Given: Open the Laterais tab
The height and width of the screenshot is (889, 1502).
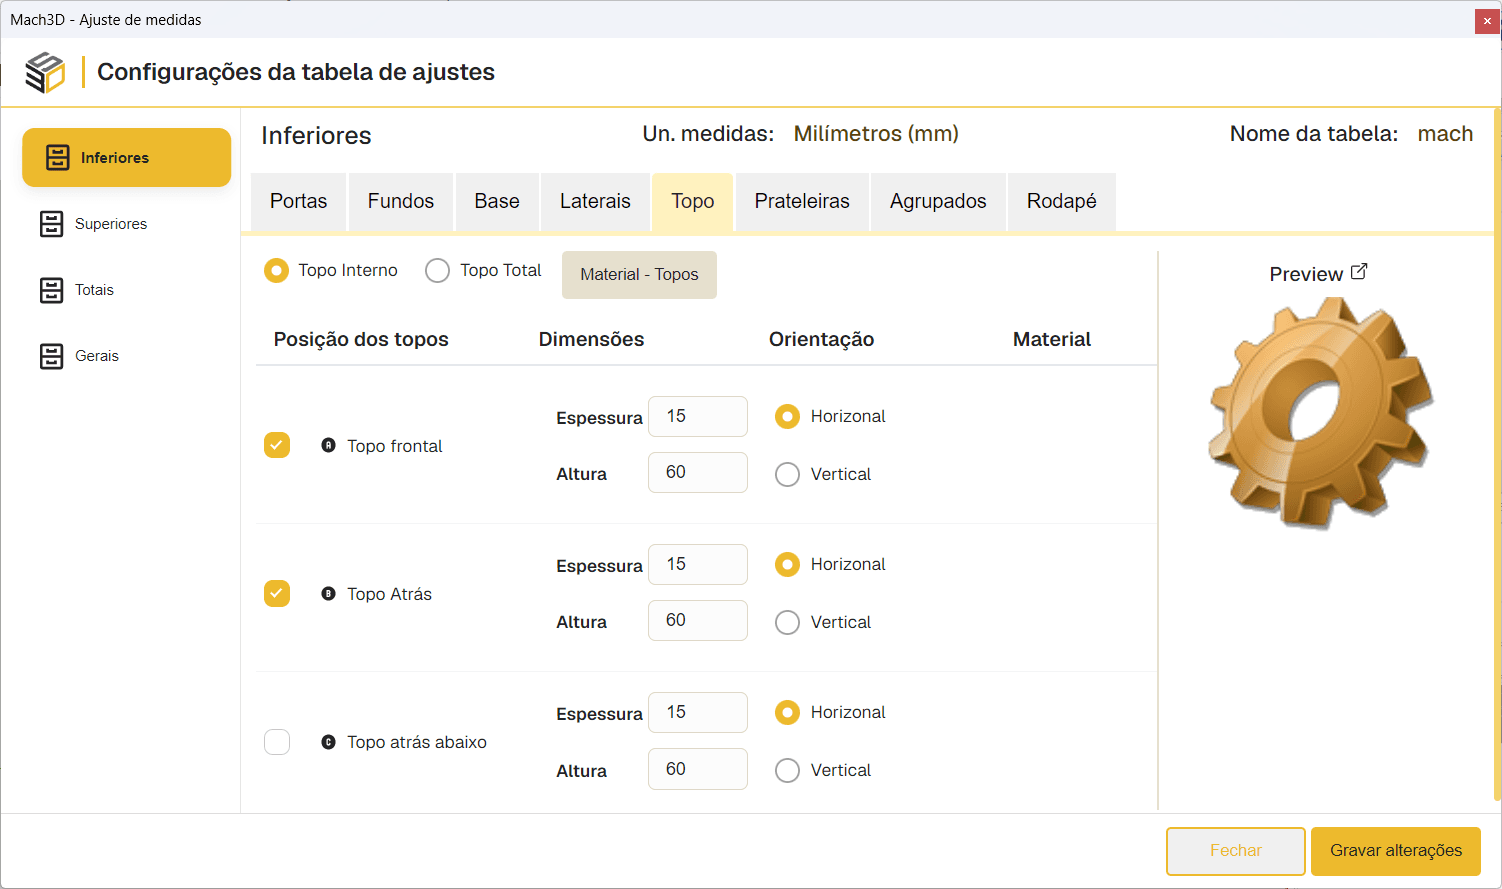Looking at the screenshot, I should [595, 202].
